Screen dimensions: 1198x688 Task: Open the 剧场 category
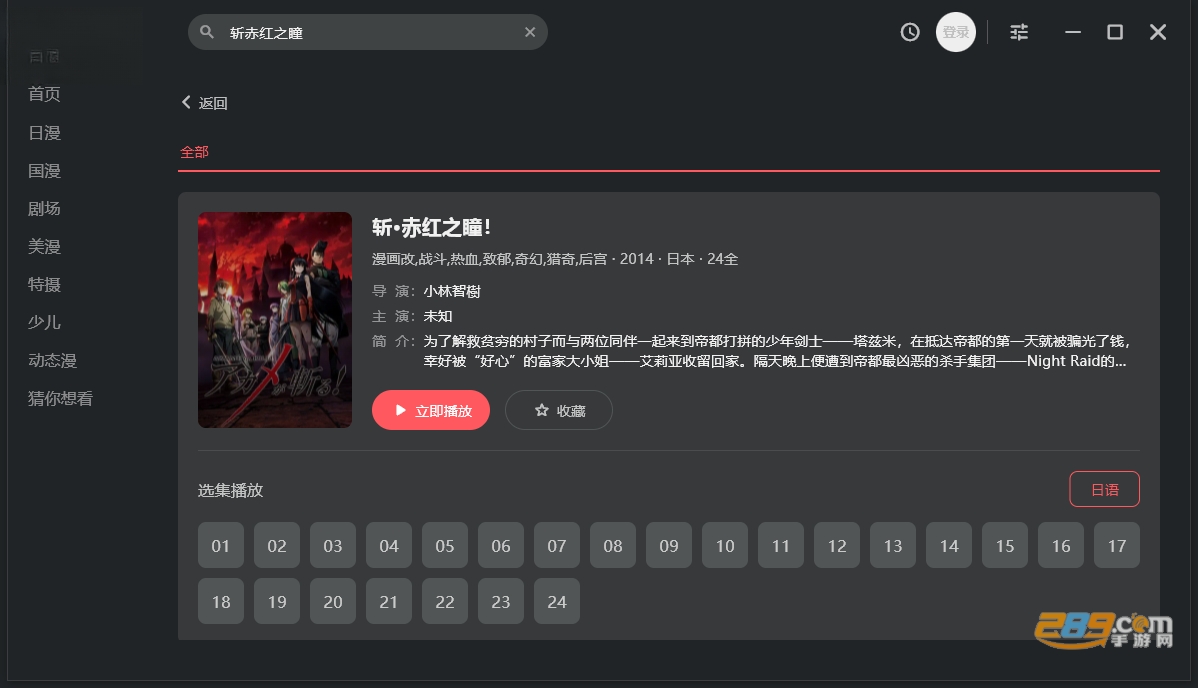coord(44,209)
